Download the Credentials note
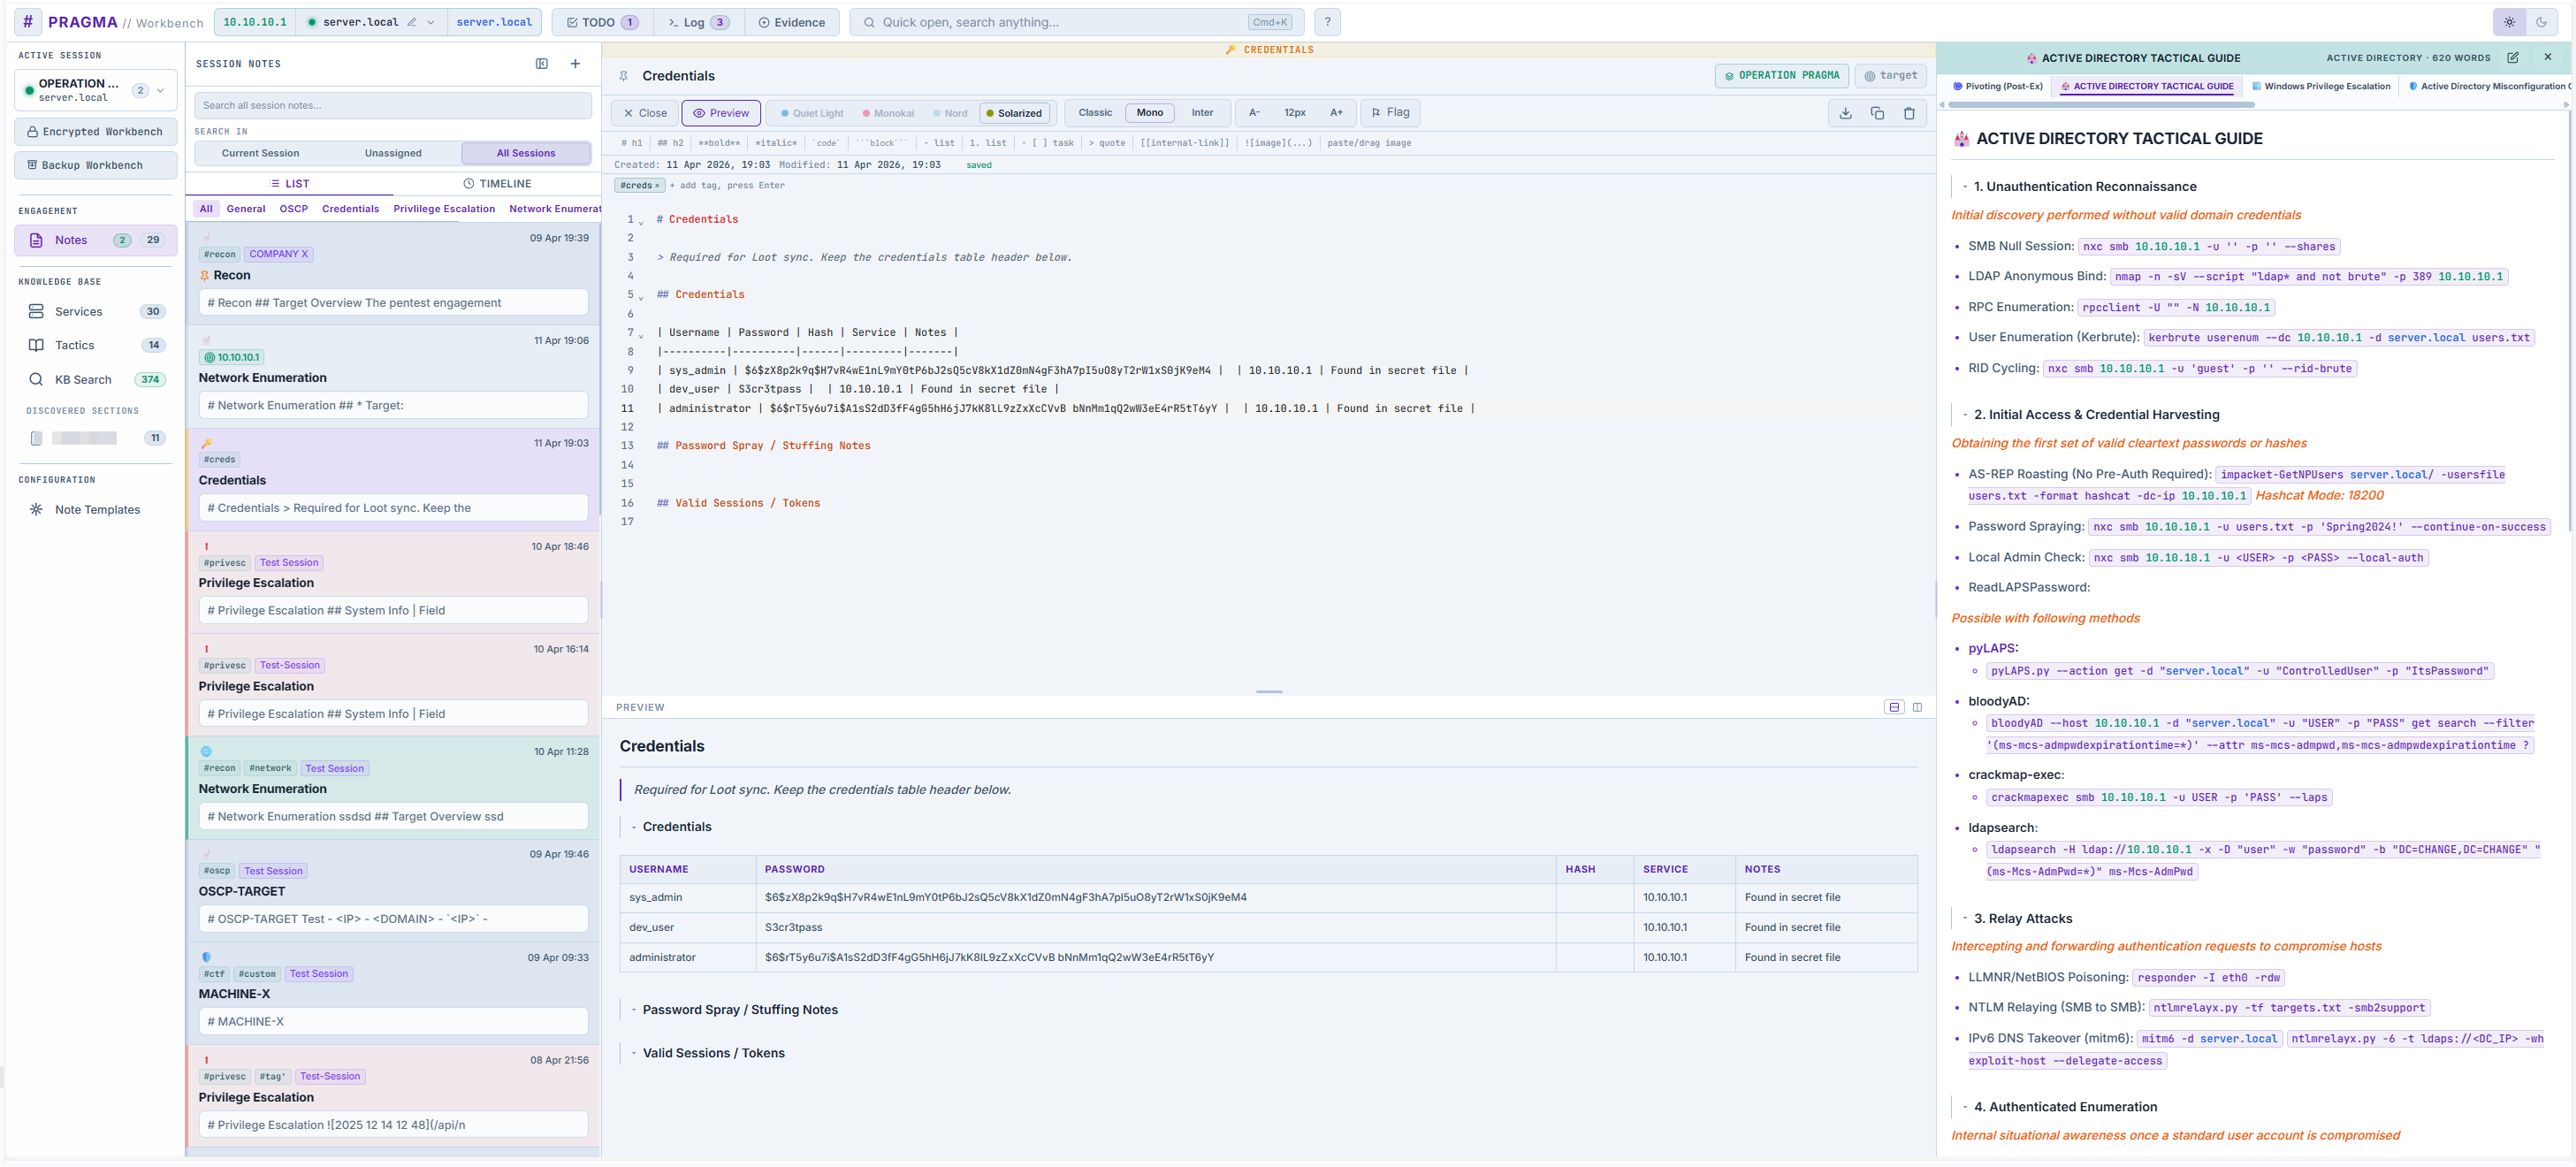The height and width of the screenshot is (1167, 2576). [x=1845, y=113]
